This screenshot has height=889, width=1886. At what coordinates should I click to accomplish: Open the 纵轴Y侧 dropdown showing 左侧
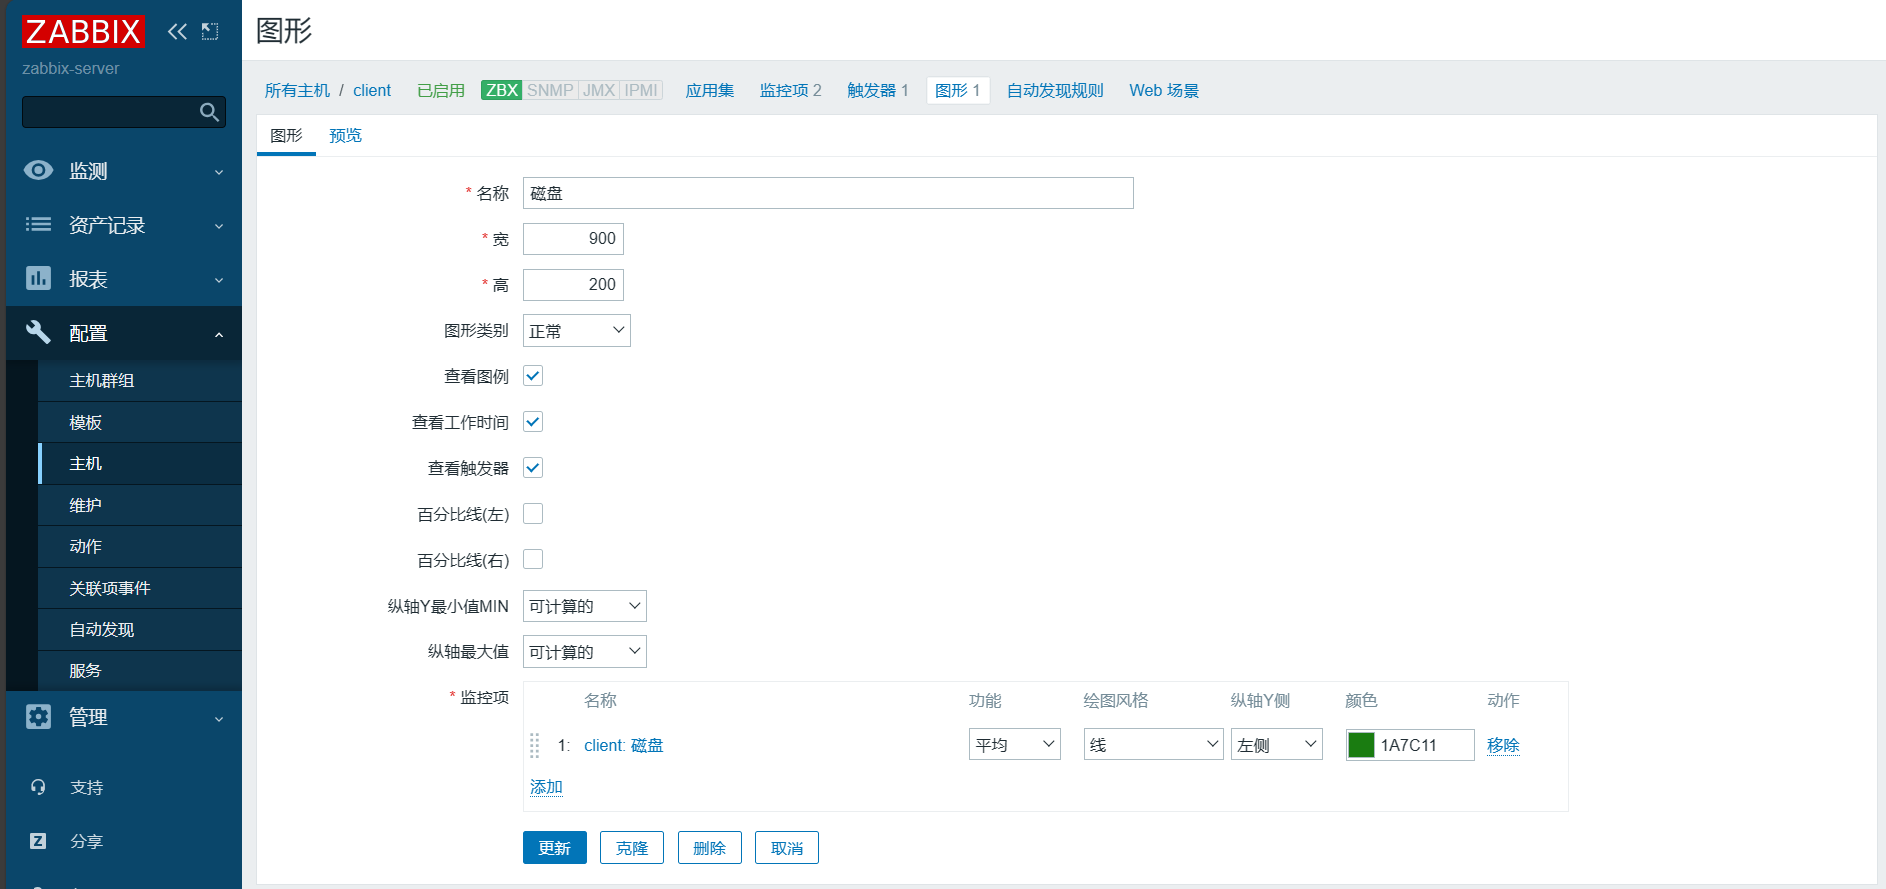tap(1277, 745)
